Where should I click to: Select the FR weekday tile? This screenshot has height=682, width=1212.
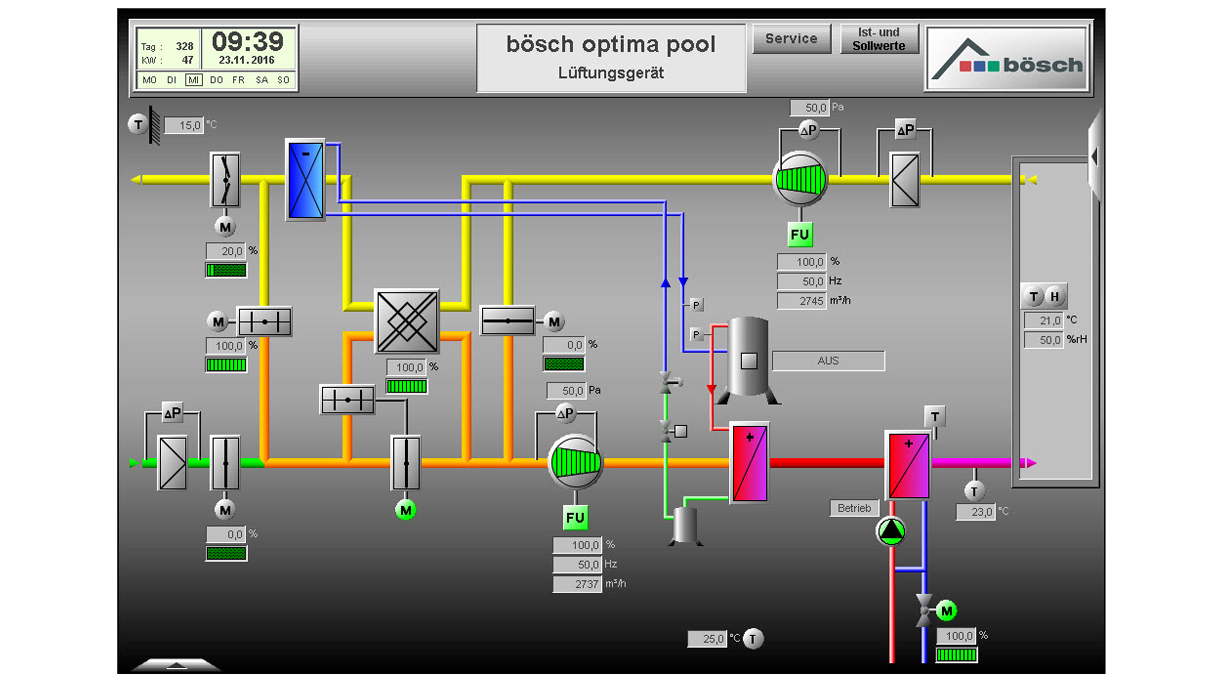[238, 80]
